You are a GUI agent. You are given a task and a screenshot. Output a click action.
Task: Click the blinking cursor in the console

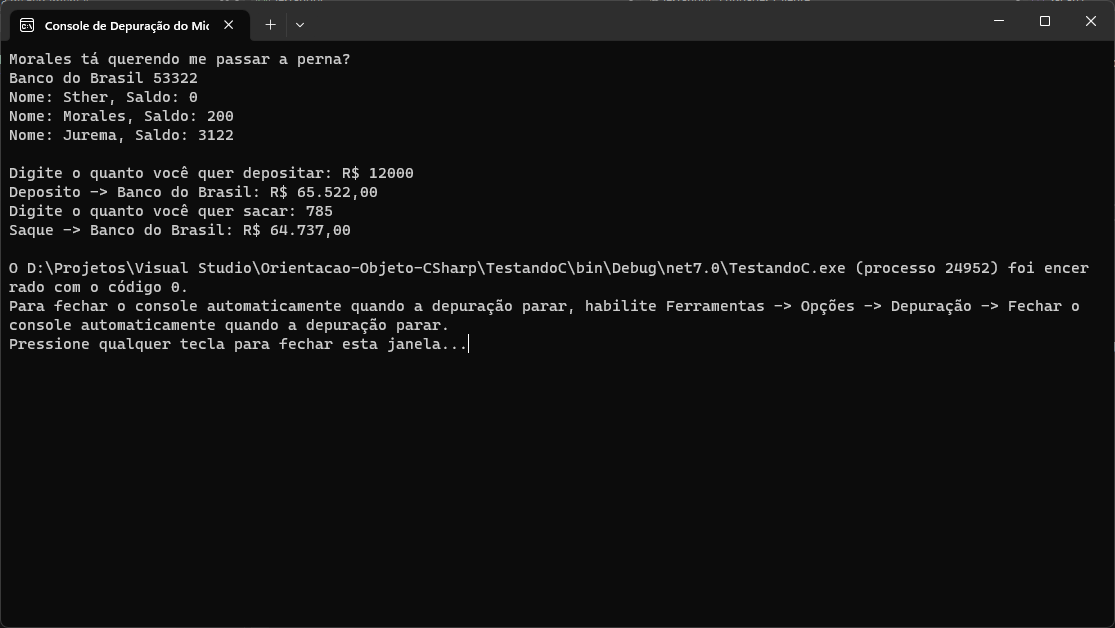point(470,344)
